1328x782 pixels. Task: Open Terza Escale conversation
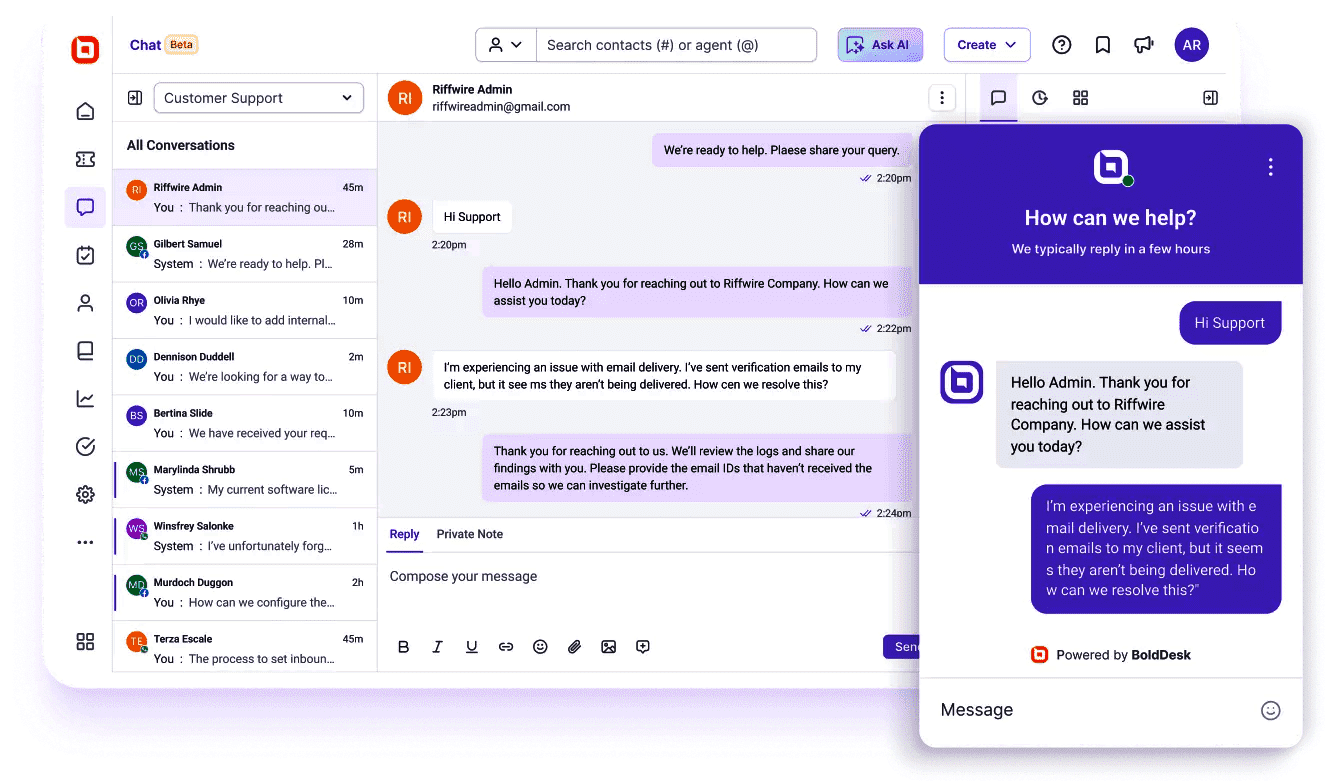[x=245, y=648]
